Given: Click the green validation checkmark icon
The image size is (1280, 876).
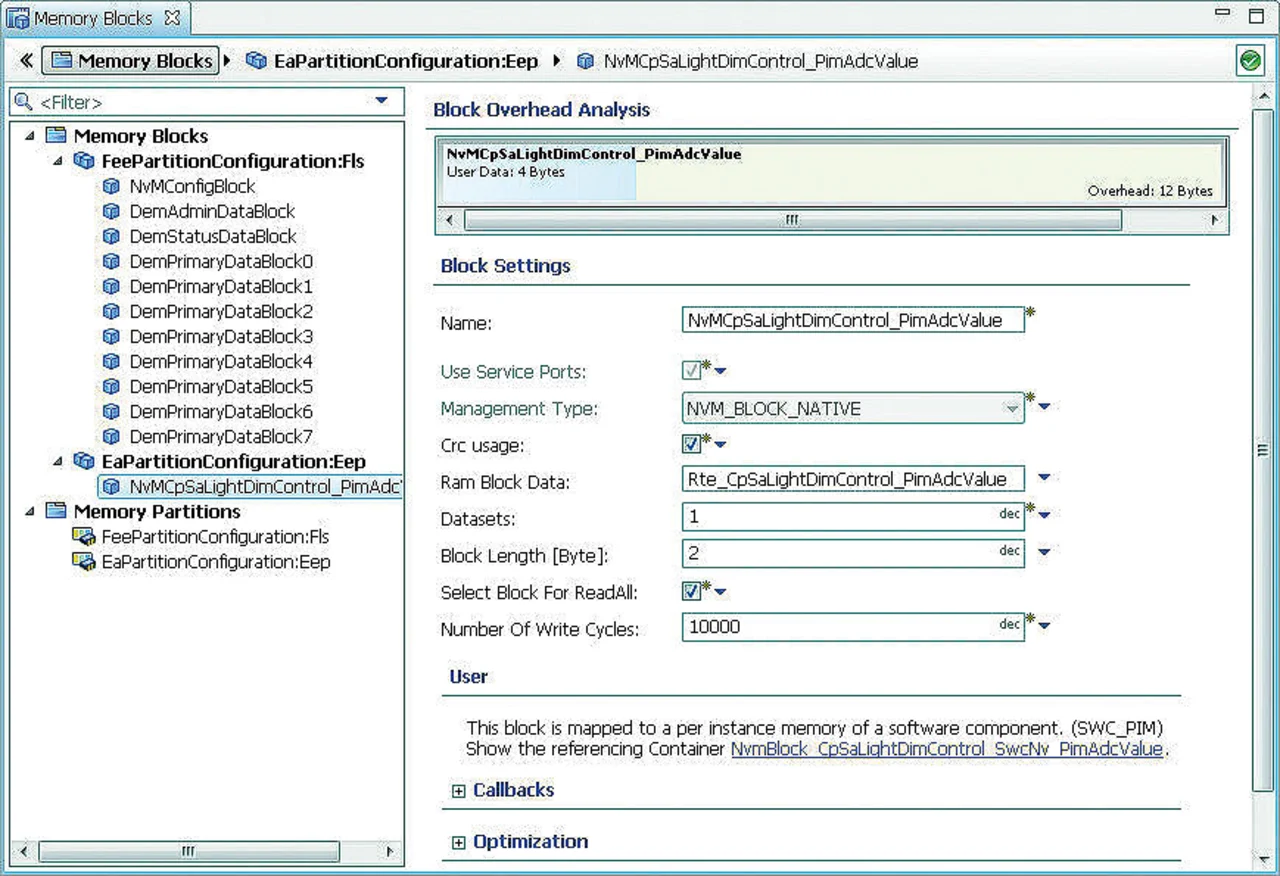Looking at the screenshot, I should pyautogui.click(x=1250, y=61).
